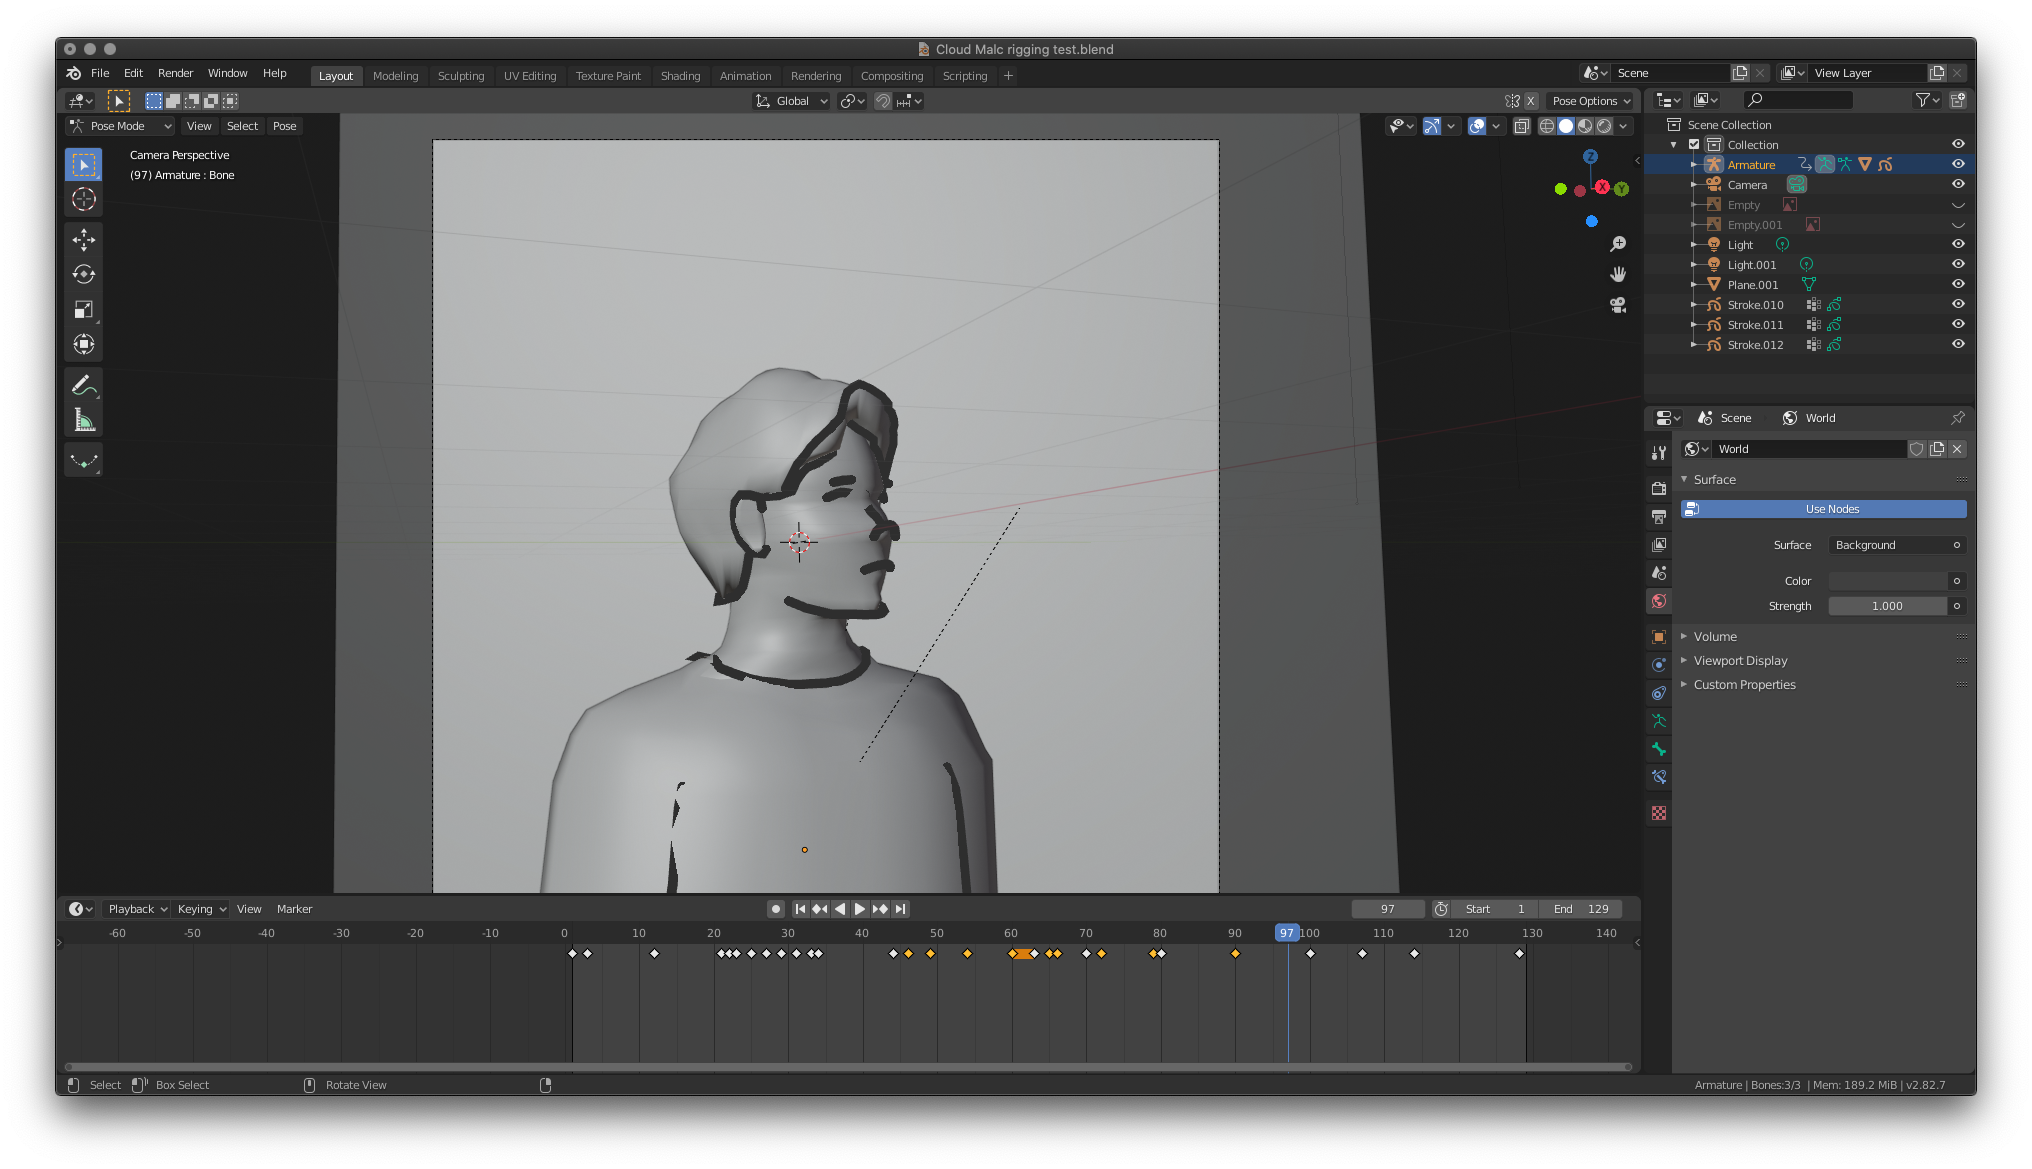This screenshot has height=1169, width=2032.
Task: Select the Annotate tool
Action: (83, 384)
